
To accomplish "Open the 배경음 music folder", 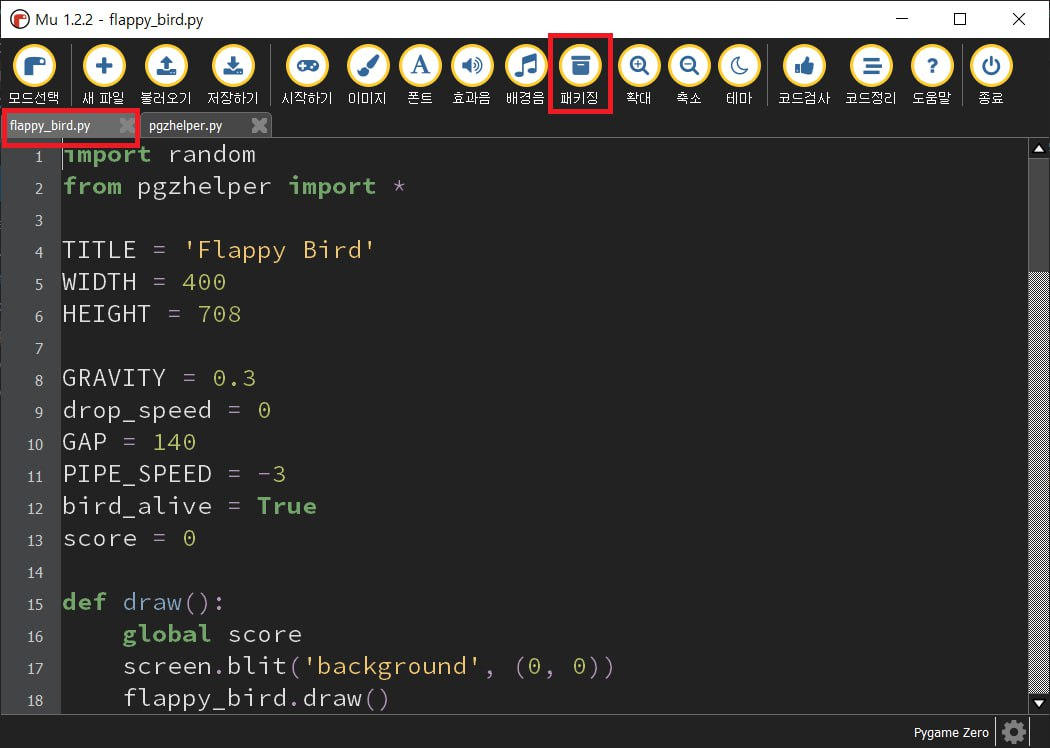I will pyautogui.click(x=526, y=67).
